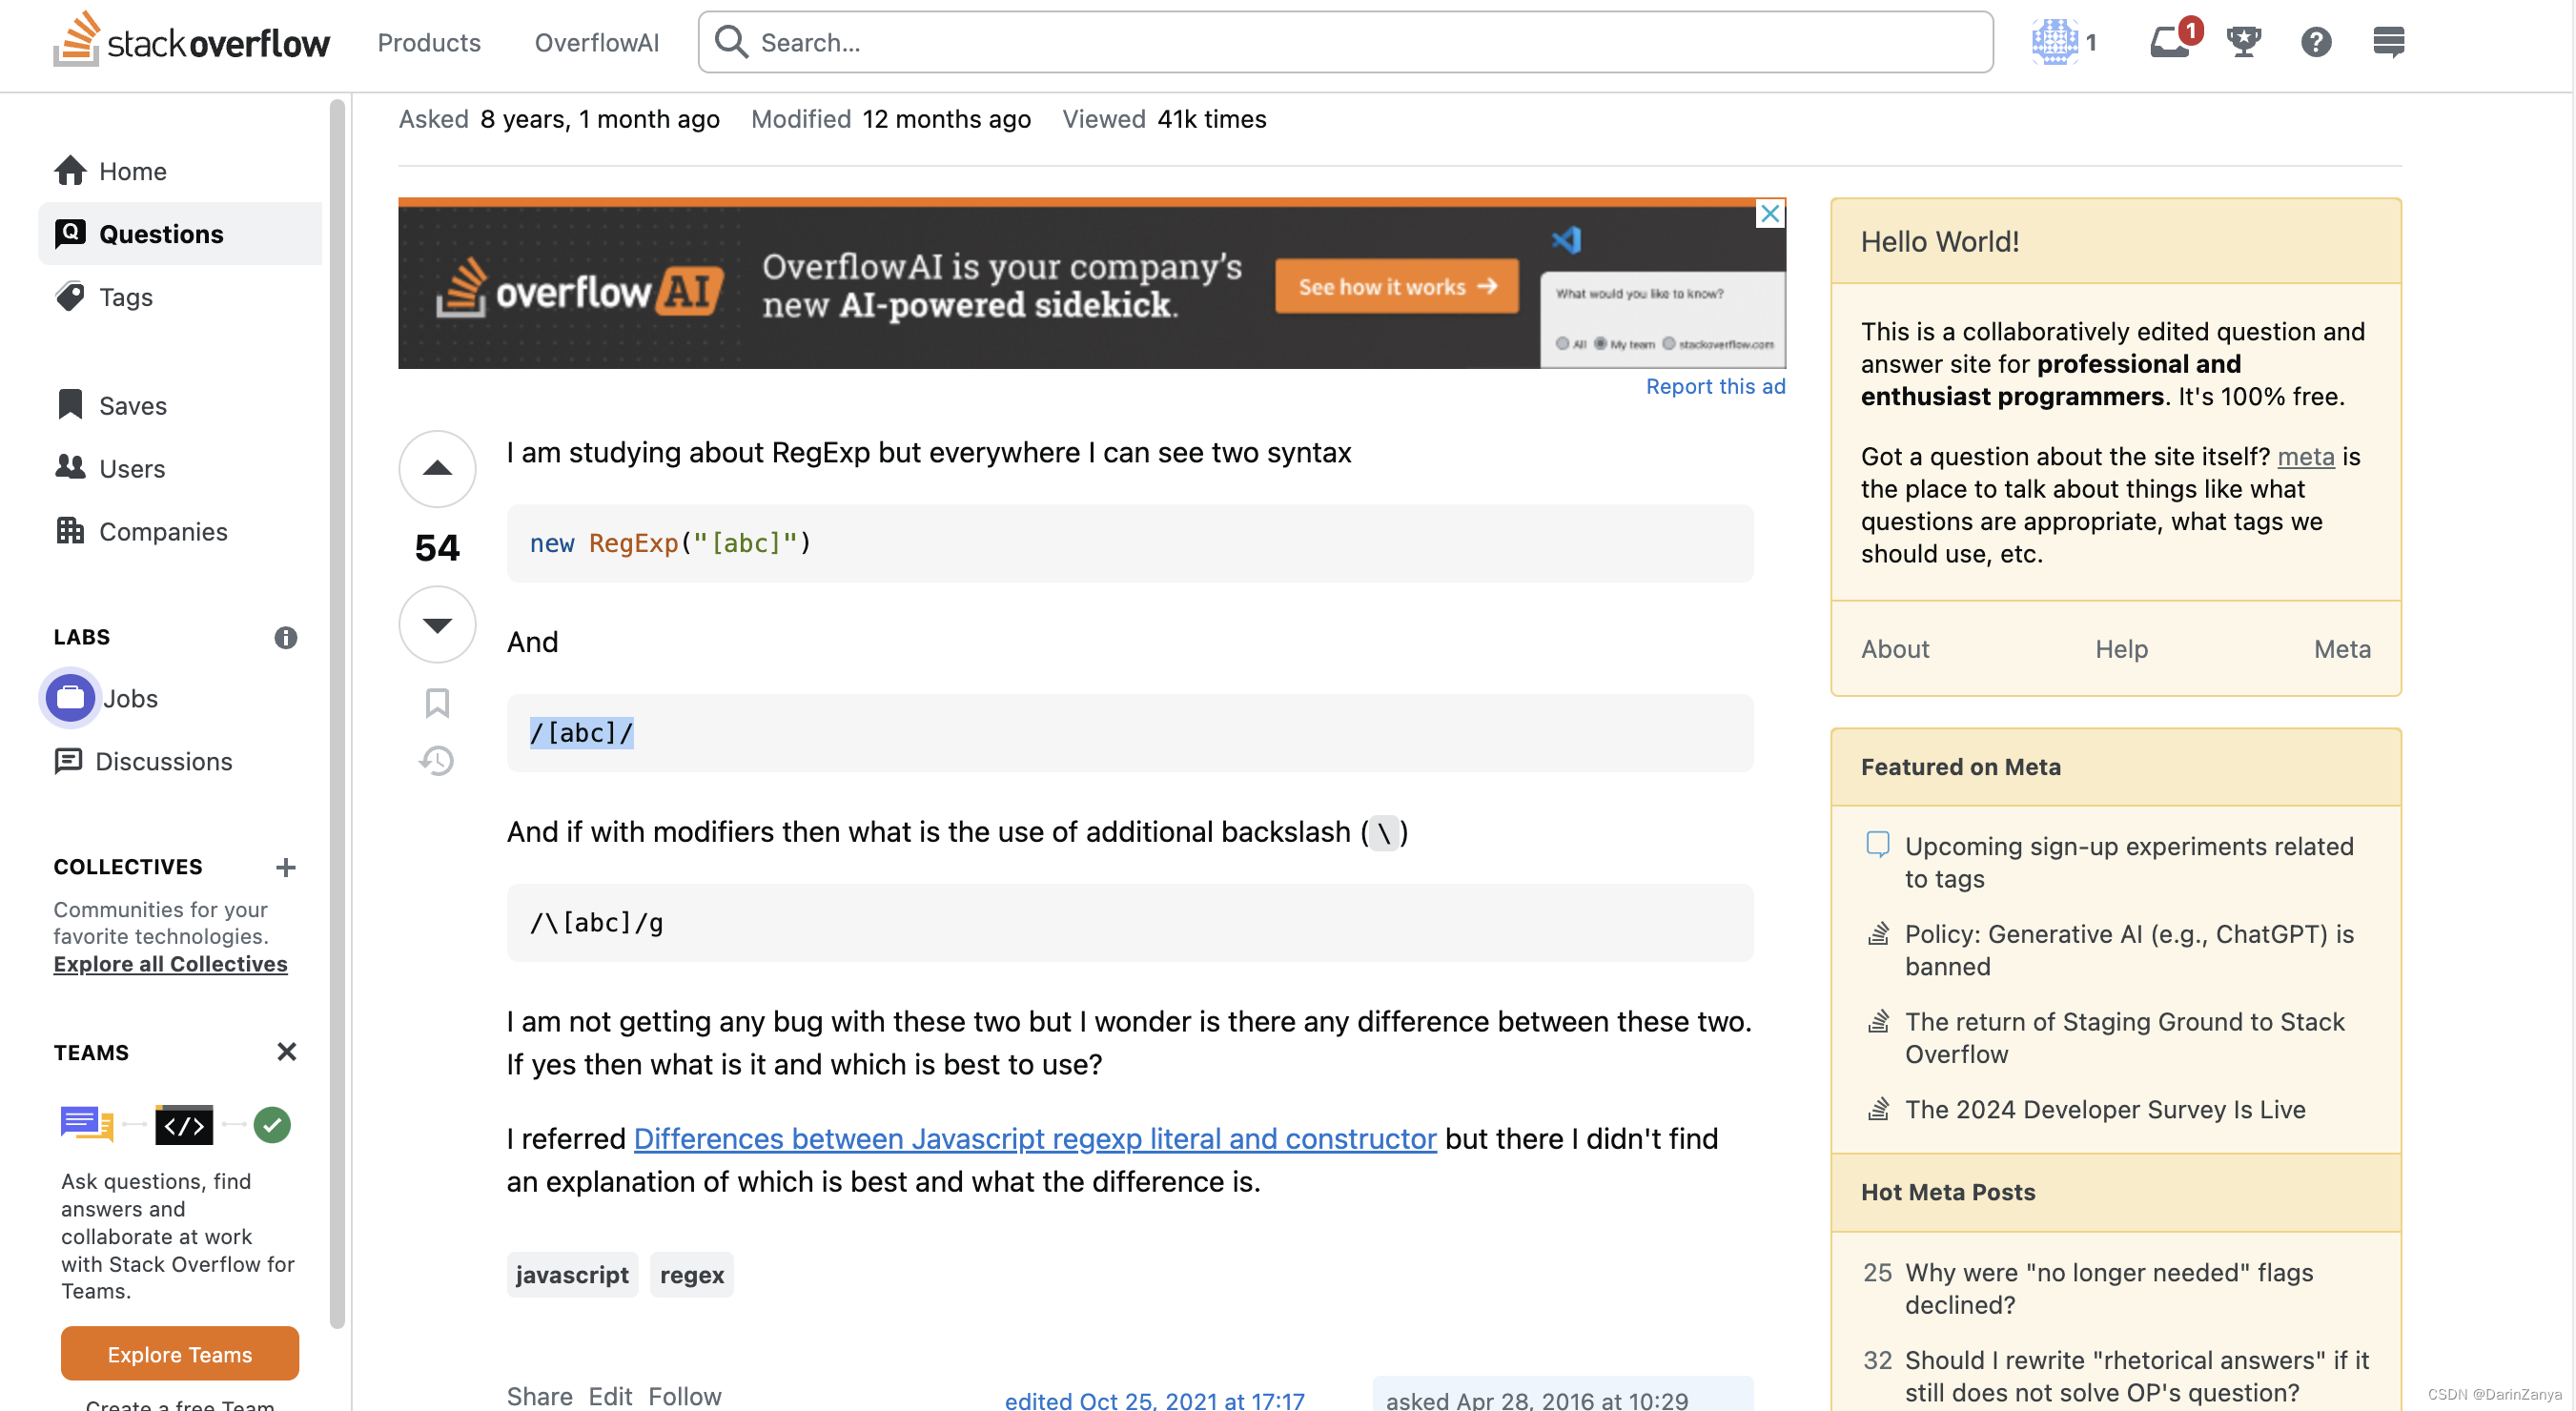Click Explore all Collectives link

coord(170,963)
